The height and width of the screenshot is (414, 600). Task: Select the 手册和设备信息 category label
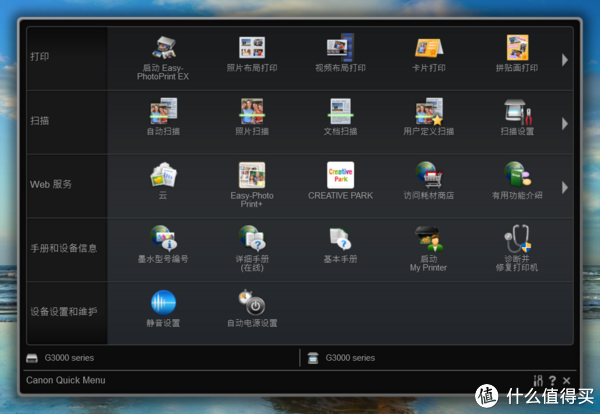pyautogui.click(x=64, y=248)
